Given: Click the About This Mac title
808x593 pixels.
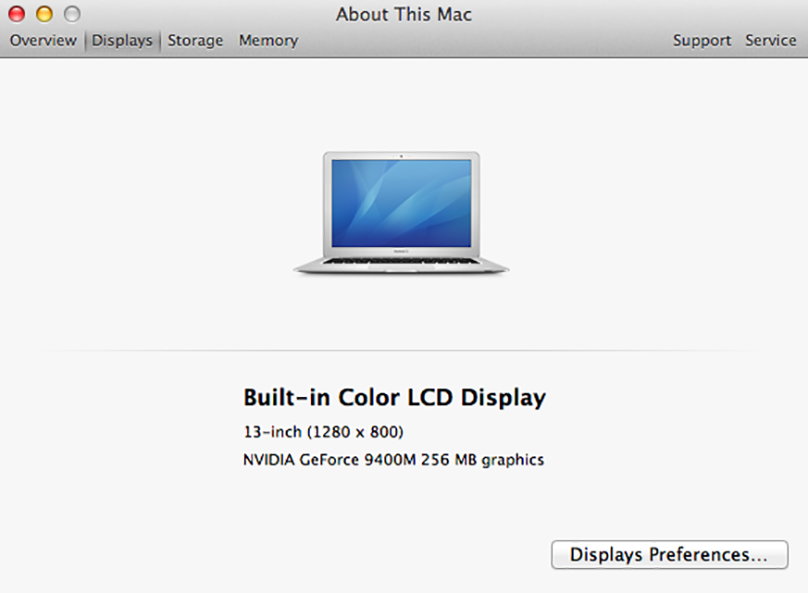Looking at the screenshot, I should (404, 14).
